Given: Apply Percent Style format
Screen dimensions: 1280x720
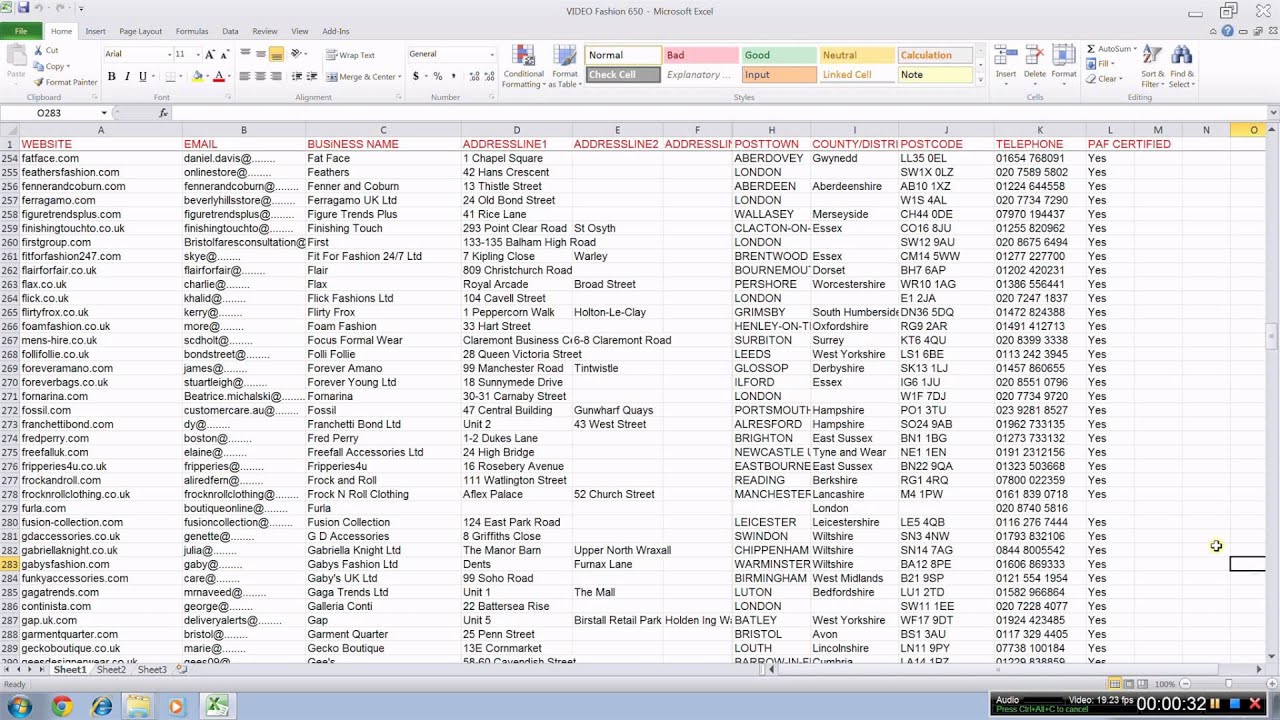Looking at the screenshot, I should pos(438,76).
